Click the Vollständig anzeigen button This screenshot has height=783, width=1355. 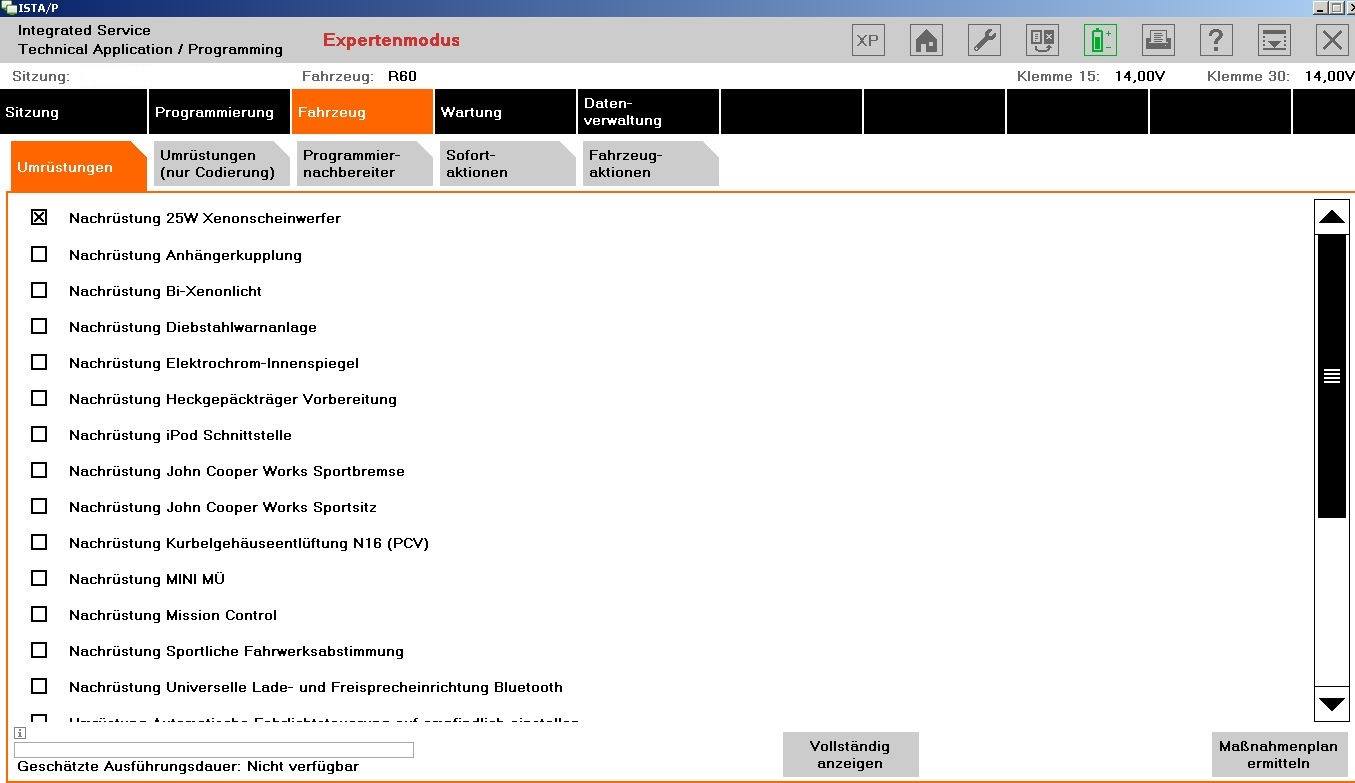pos(849,755)
